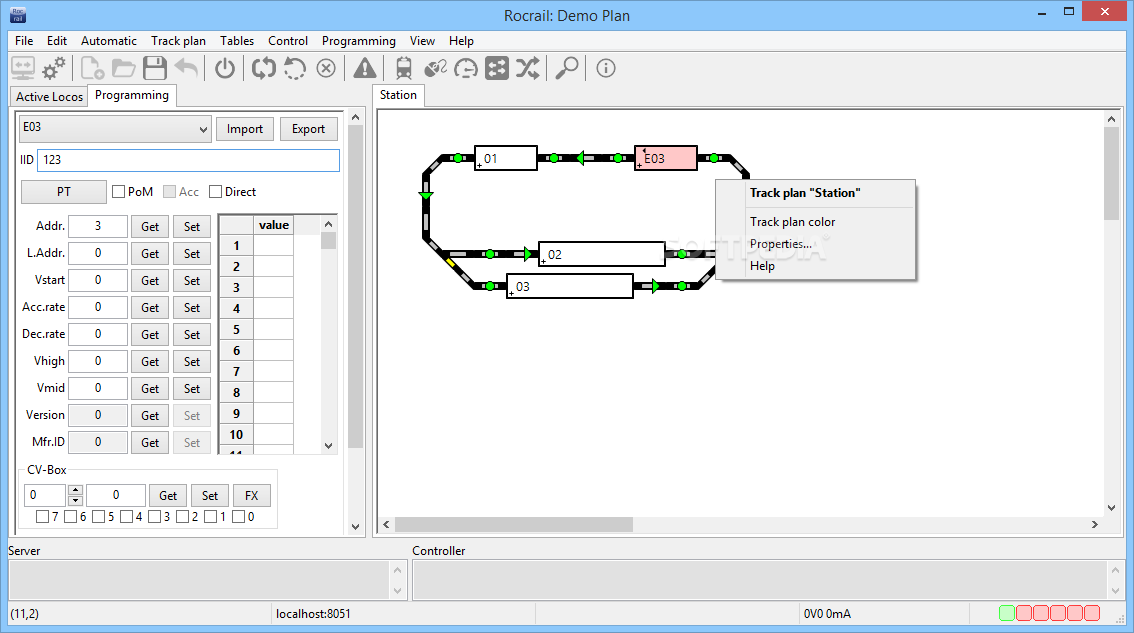Open the Rocrail settings gears icon

pos(54,69)
